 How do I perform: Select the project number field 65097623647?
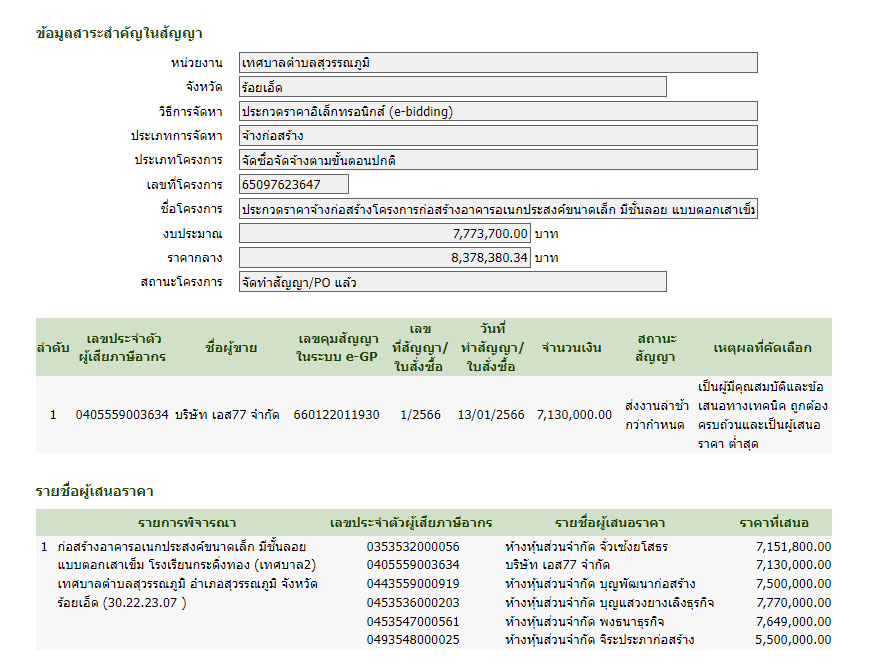pos(294,184)
